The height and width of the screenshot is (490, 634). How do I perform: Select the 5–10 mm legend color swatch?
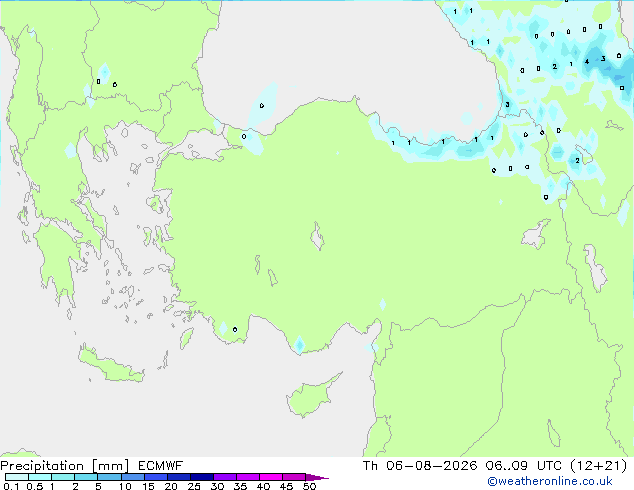(x=109, y=477)
